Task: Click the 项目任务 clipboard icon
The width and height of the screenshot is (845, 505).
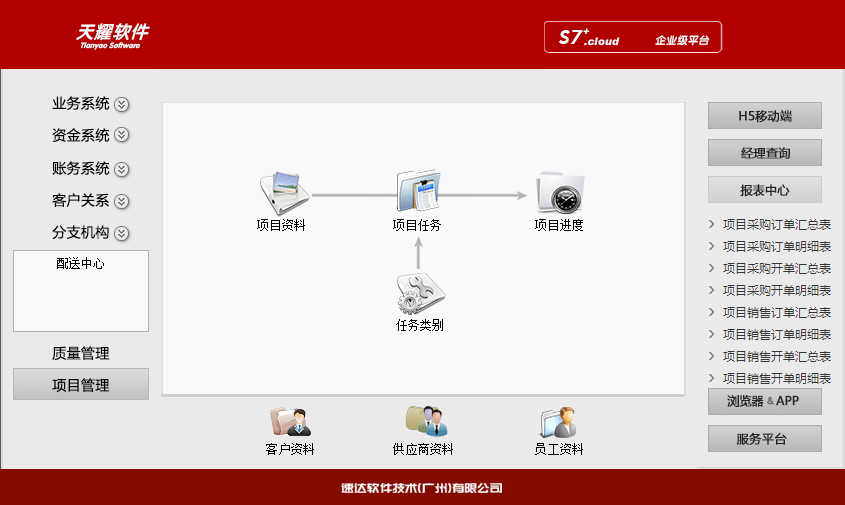Action: (x=417, y=190)
